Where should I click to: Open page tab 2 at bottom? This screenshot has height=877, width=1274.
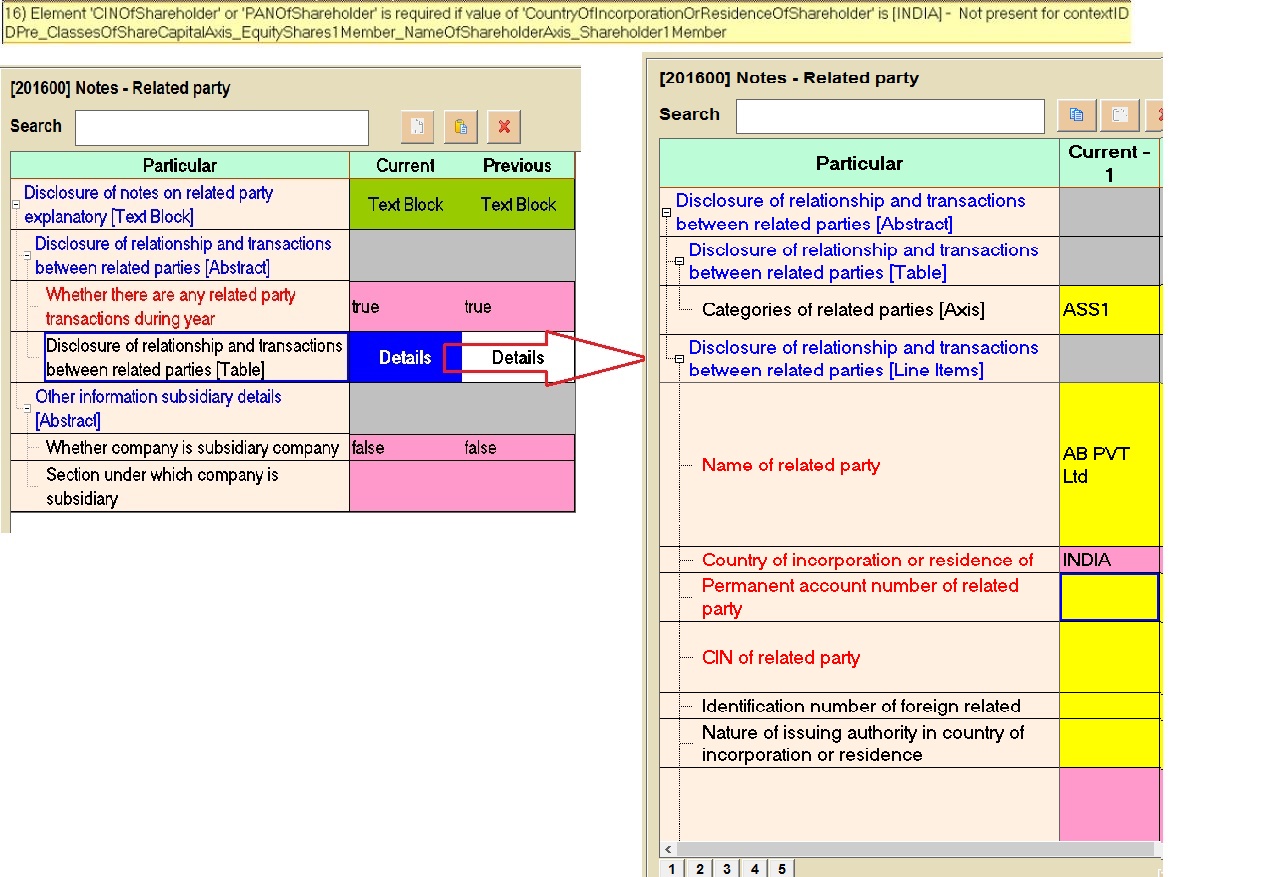[x=699, y=869]
